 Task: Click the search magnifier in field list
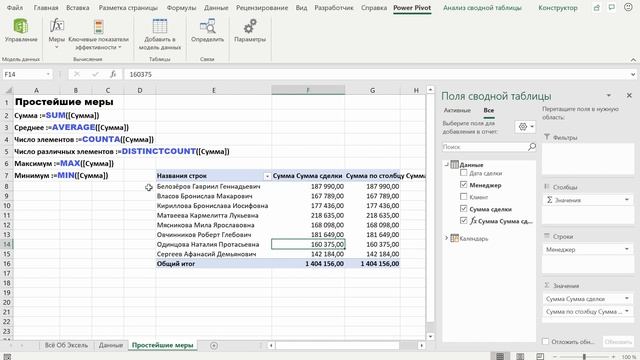coord(531,147)
